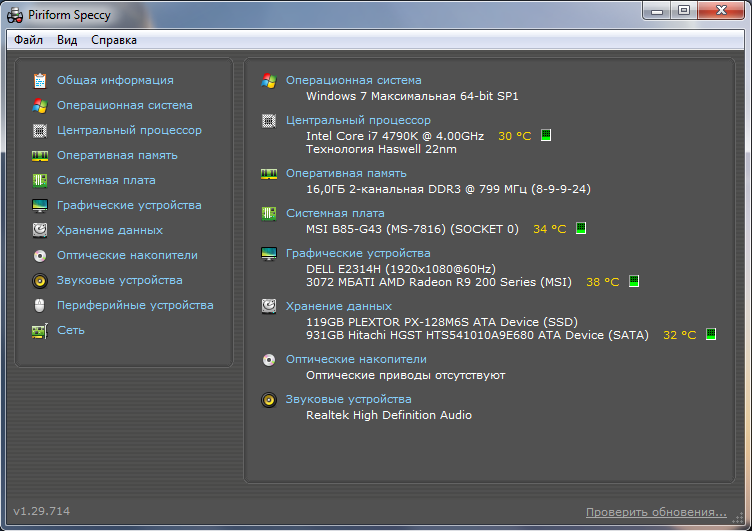Open the Справка menu

click(x=114, y=40)
